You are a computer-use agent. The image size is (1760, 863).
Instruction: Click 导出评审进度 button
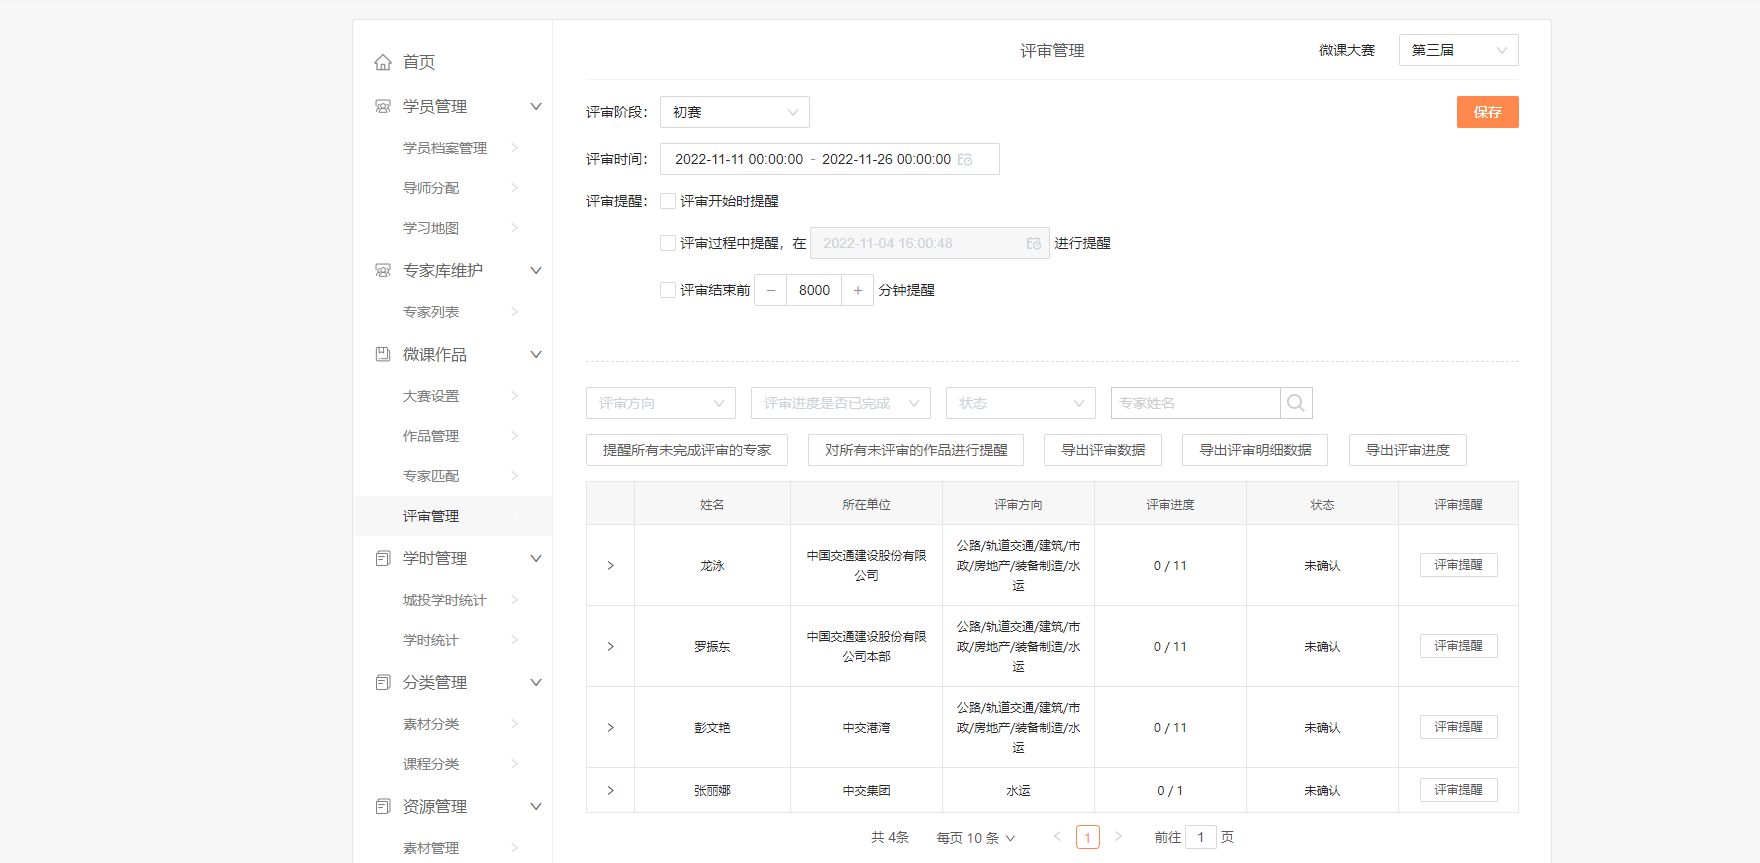[x=1408, y=450]
